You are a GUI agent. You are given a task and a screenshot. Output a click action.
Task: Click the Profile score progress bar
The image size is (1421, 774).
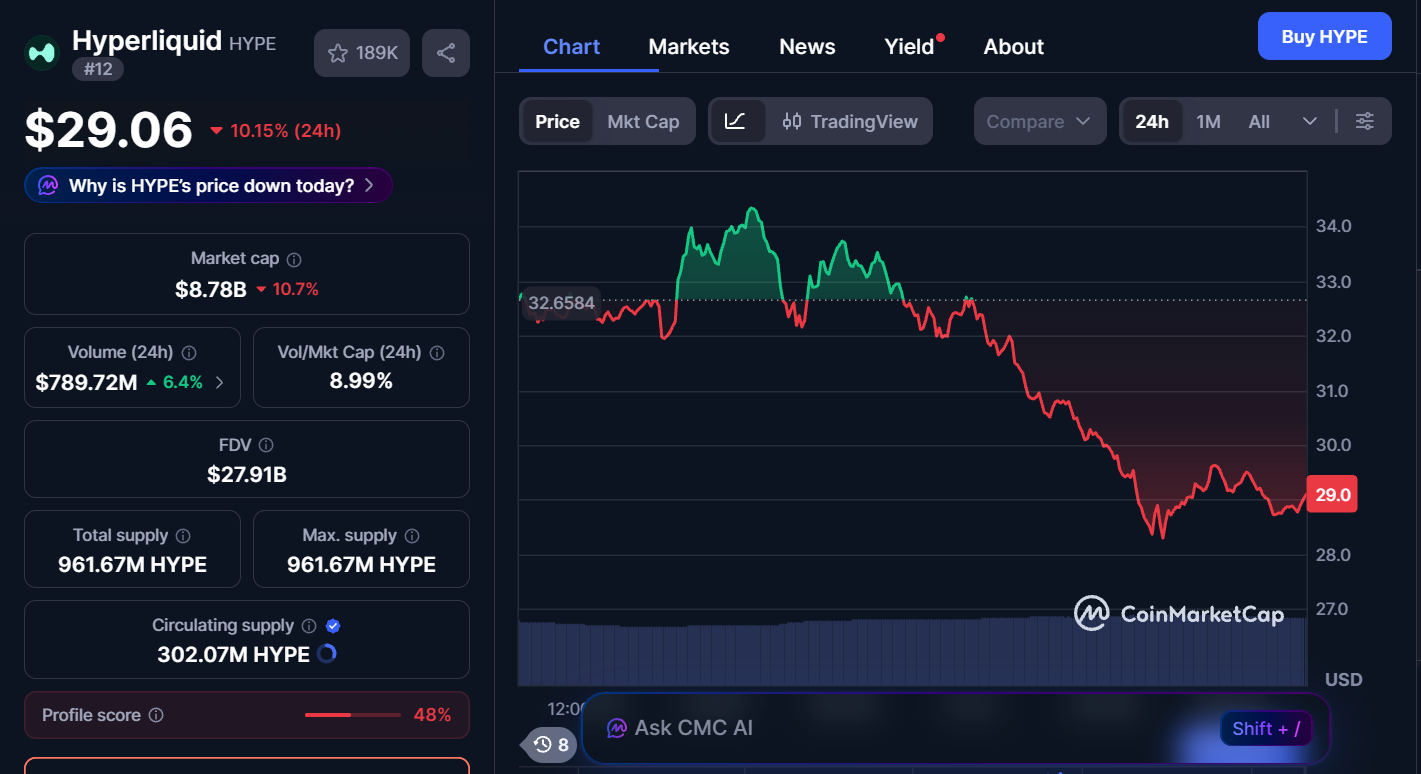pyautogui.click(x=352, y=715)
